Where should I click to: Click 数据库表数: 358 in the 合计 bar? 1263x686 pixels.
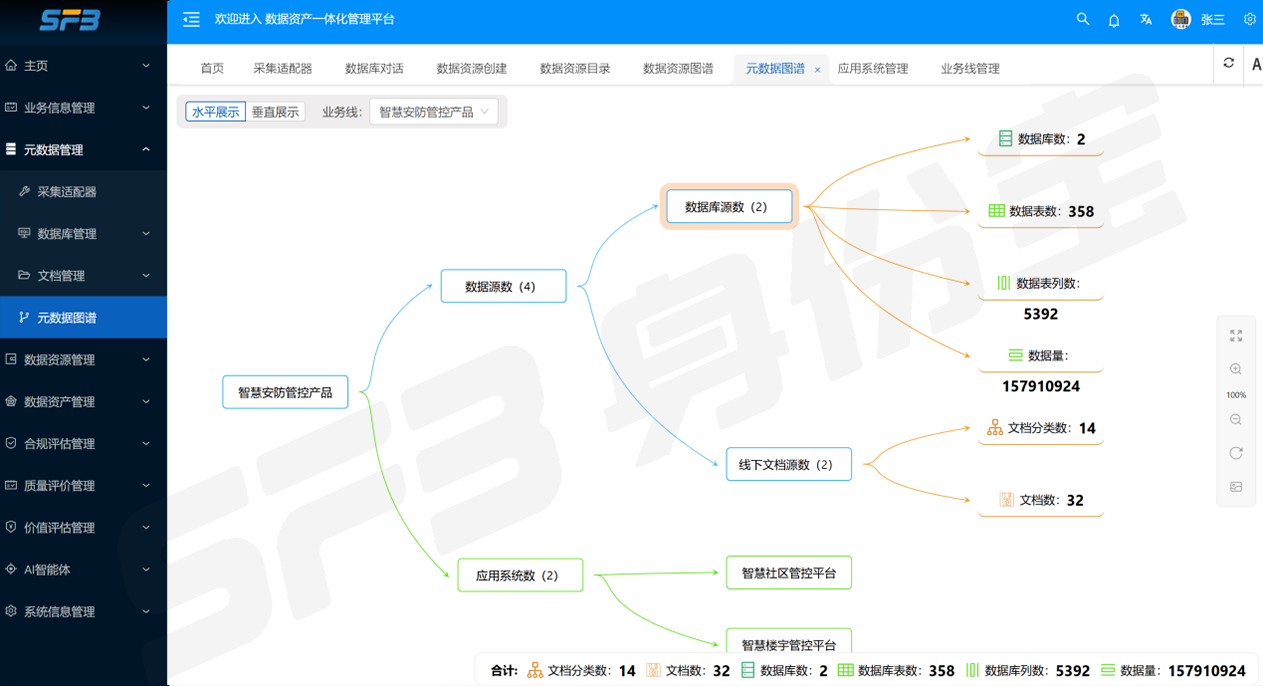(896, 671)
